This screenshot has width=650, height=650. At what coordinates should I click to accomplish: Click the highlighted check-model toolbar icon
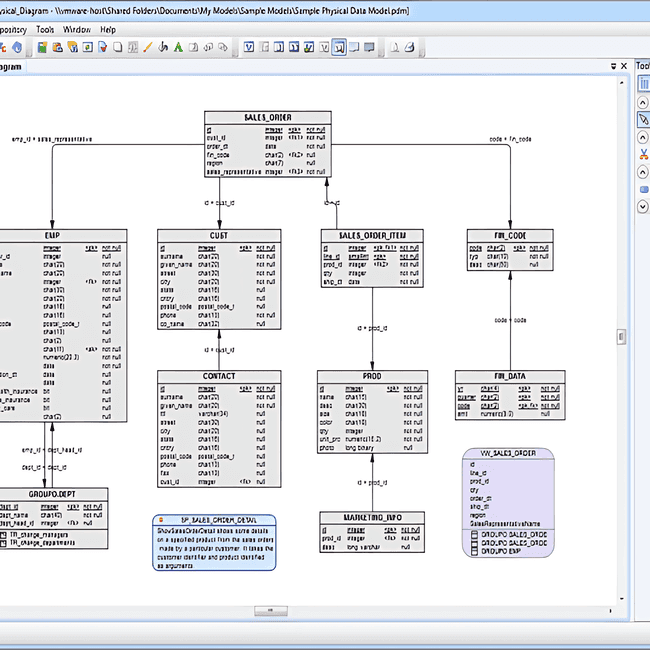tap(339, 47)
